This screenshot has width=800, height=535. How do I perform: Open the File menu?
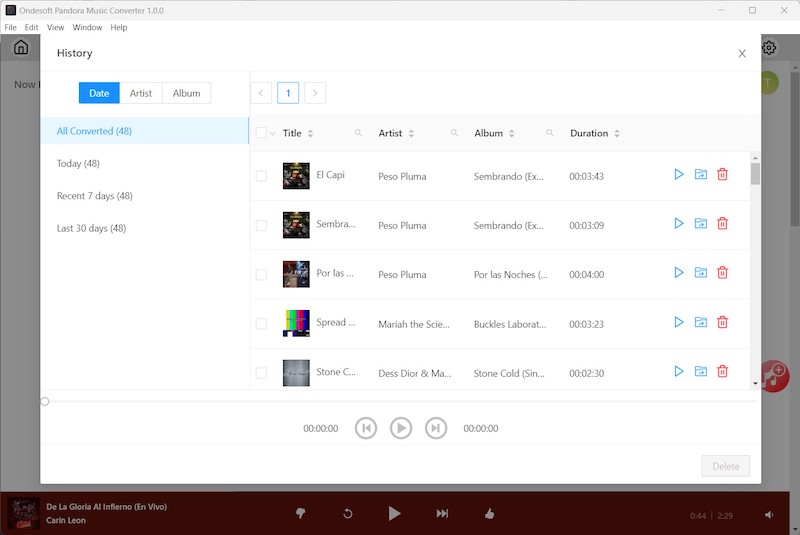[11, 28]
